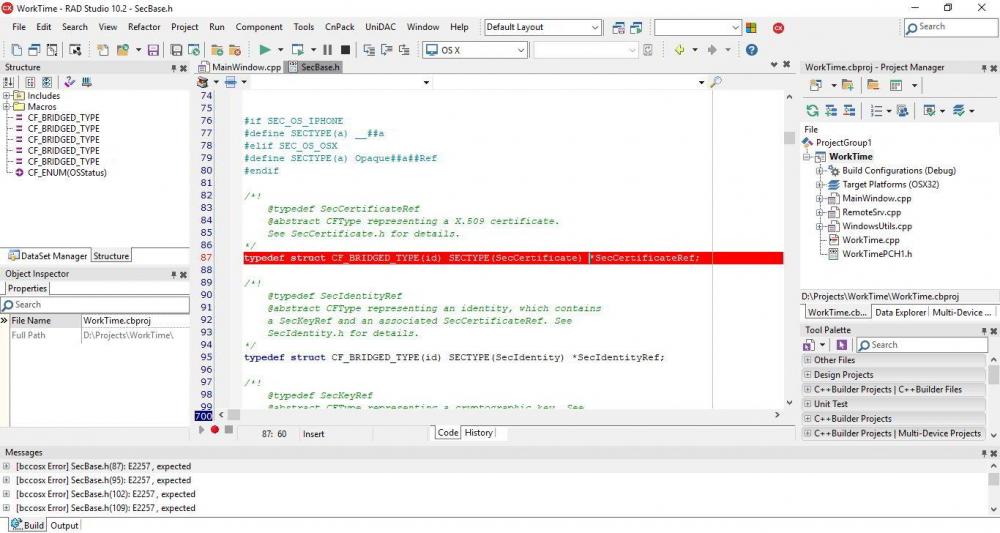Pin the Object Inspector panel

pos(173,274)
